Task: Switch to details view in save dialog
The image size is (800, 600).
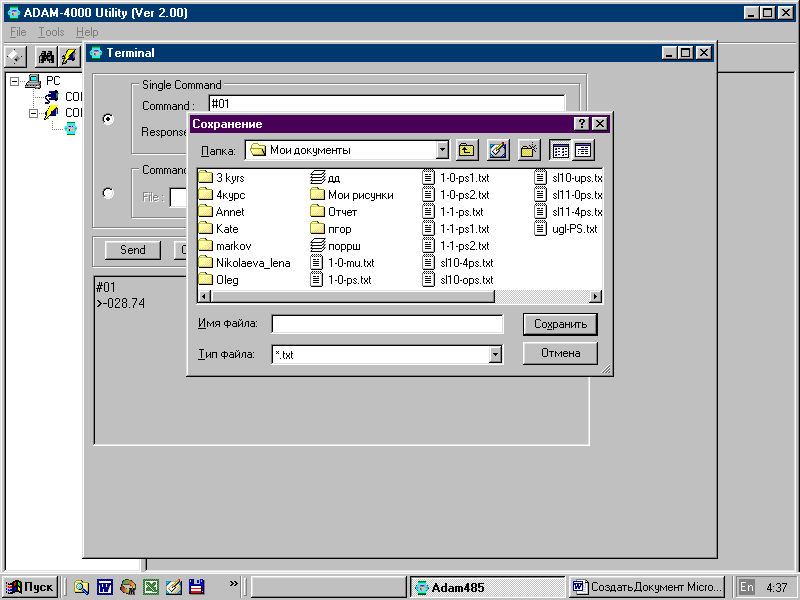Action: [583, 150]
